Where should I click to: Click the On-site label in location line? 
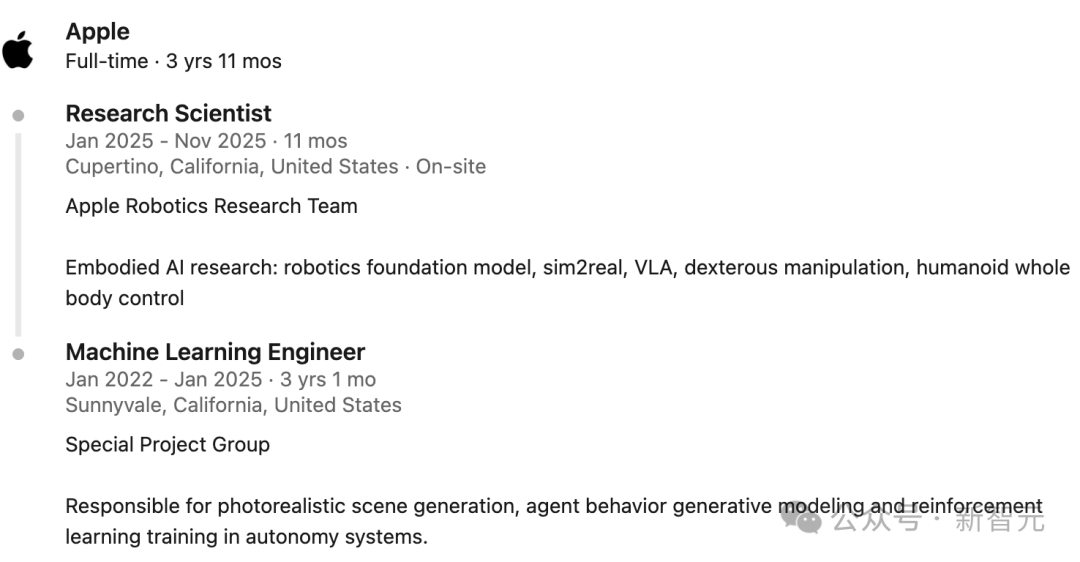pos(451,167)
